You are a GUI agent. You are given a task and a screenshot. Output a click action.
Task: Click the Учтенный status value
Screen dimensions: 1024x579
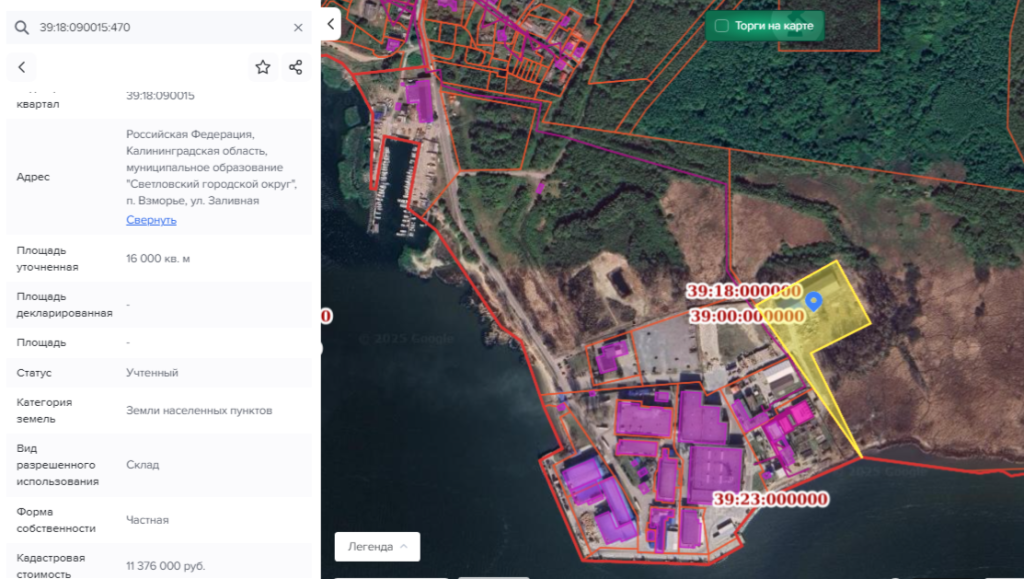(152, 373)
